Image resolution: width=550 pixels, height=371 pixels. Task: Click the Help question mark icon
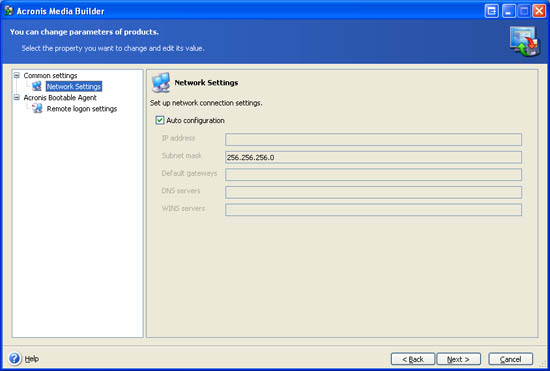pyautogui.click(x=15, y=358)
